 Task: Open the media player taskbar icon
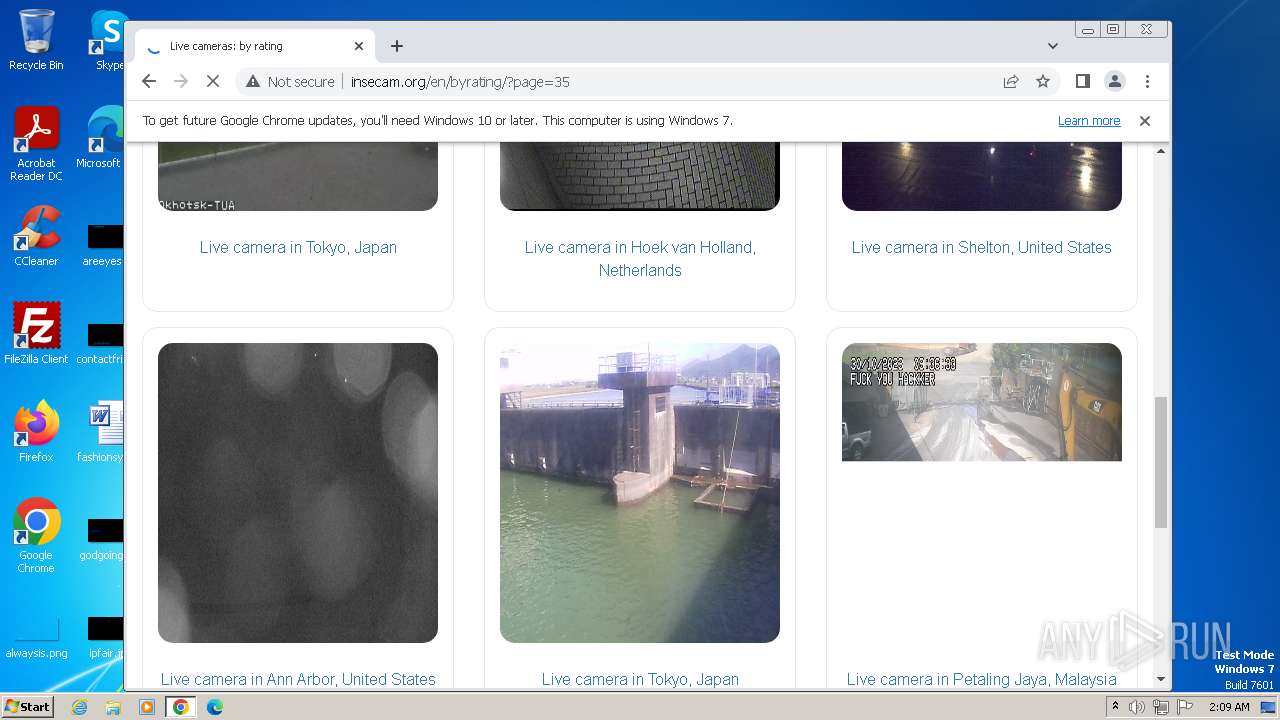tap(146, 707)
